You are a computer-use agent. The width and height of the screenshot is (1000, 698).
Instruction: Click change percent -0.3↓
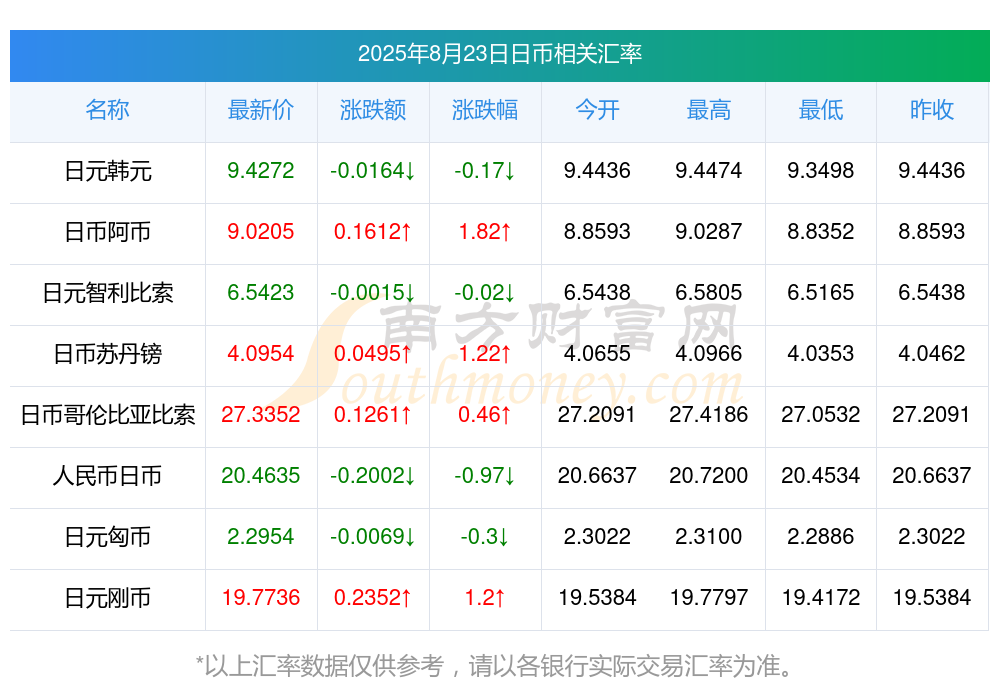click(x=485, y=536)
